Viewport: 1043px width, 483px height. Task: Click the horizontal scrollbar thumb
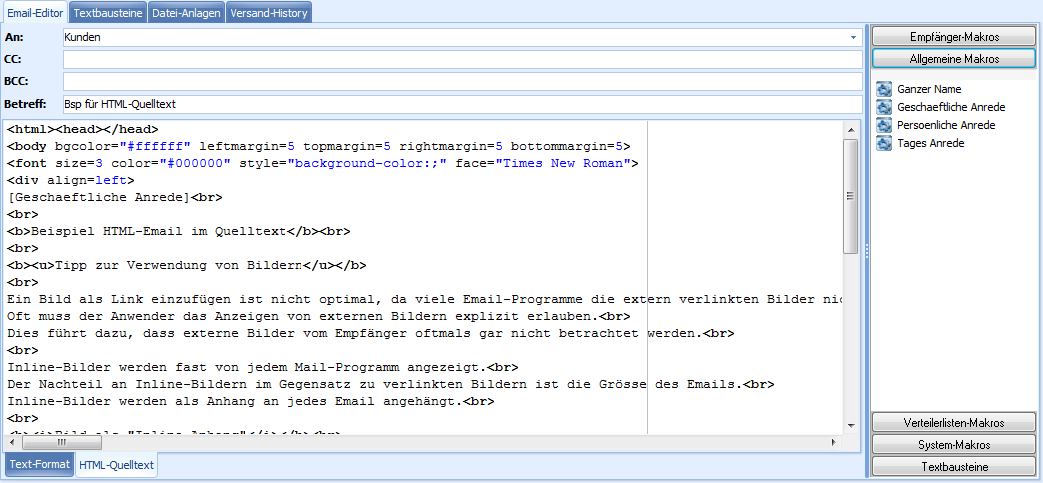point(61,442)
